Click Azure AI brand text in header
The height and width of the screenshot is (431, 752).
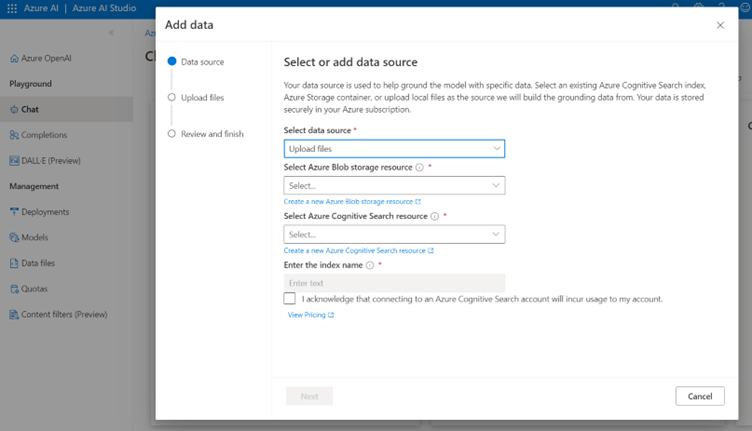[x=41, y=8]
